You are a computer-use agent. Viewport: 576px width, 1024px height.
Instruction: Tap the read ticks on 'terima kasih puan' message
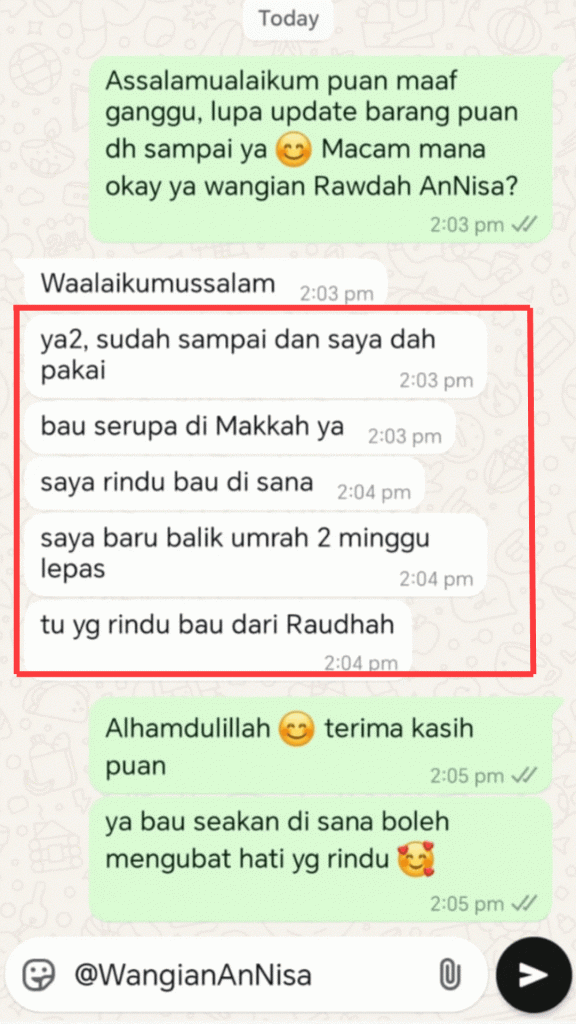pos(524,775)
